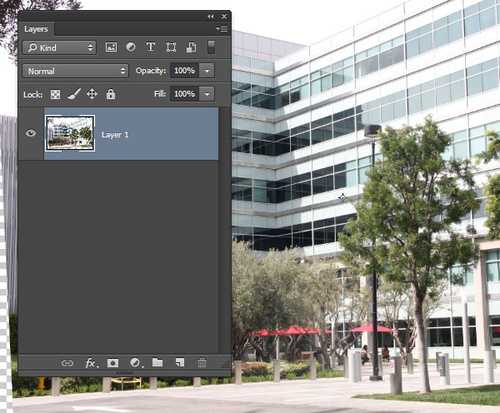This screenshot has width=500, height=413.
Task: Create a new group folder
Action: click(157, 362)
